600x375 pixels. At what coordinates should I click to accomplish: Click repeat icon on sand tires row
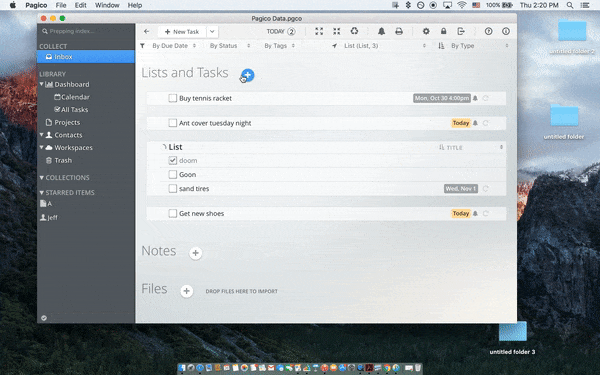click(x=486, y=189)
